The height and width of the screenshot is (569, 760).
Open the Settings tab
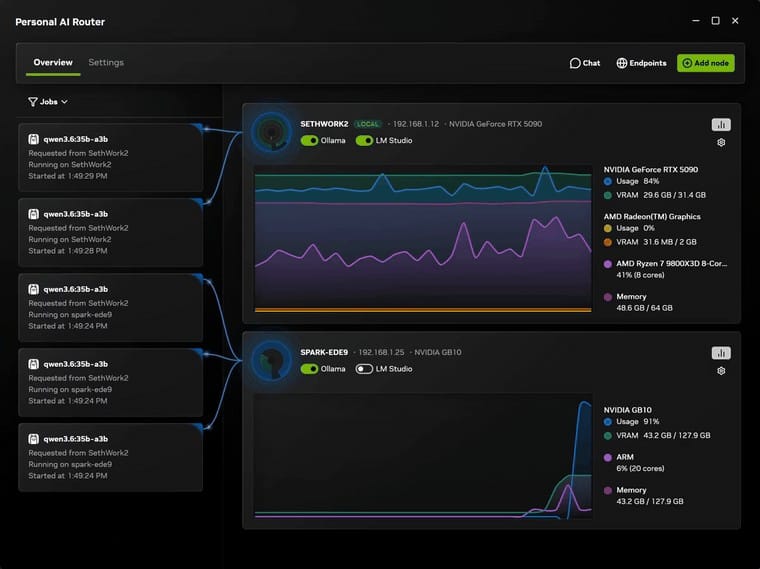click(x=106, y=63)
